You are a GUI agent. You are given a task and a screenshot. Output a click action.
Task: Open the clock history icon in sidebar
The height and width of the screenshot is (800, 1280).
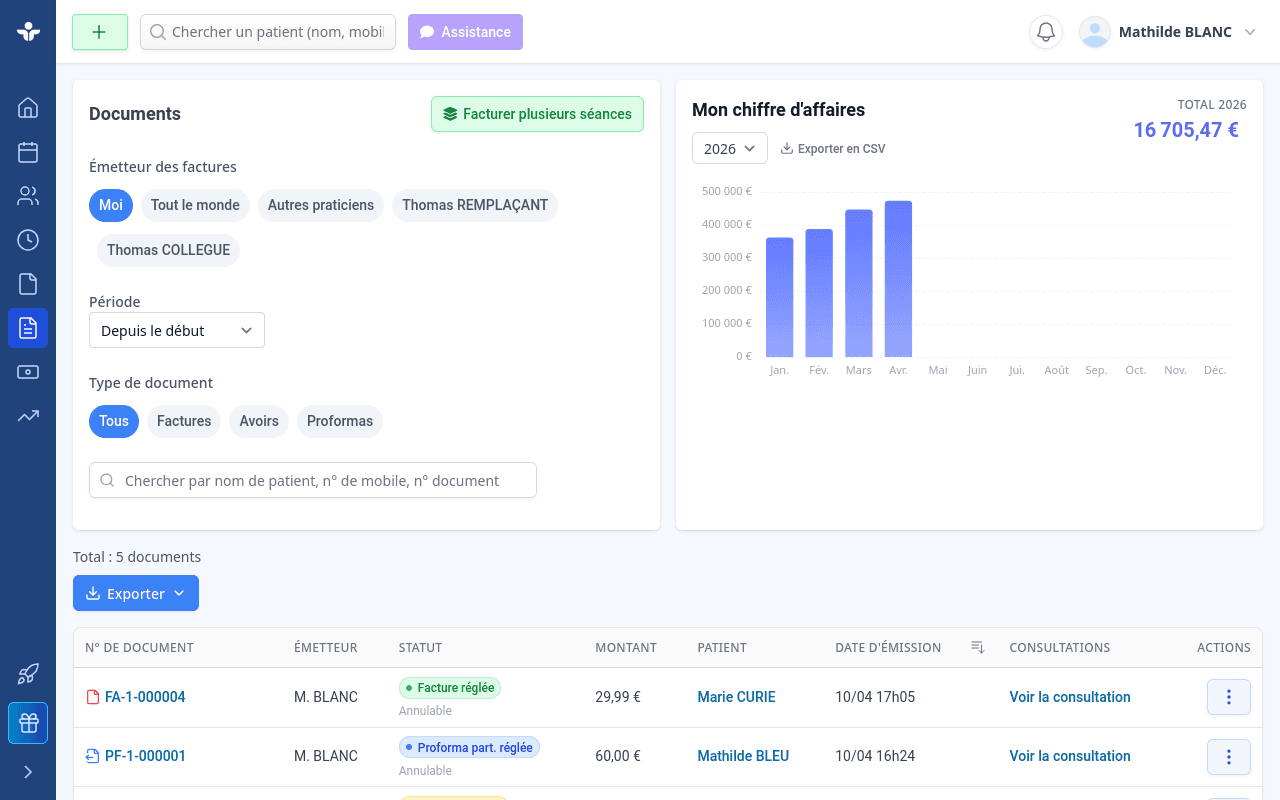point(28,240)
